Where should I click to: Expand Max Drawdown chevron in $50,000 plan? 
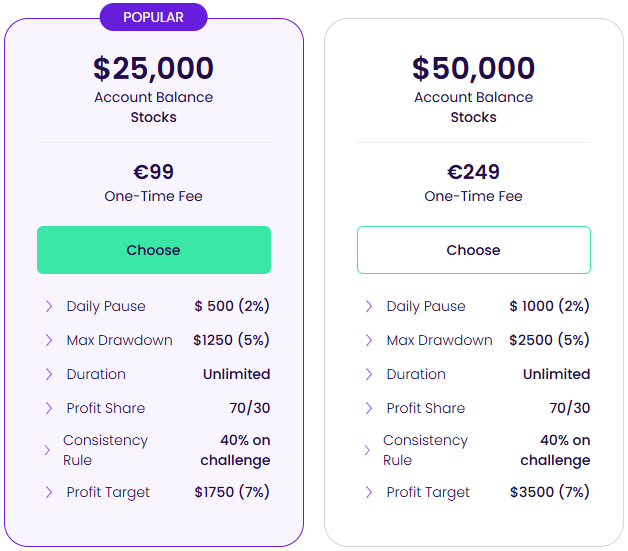pyautogui.click(x=369, y=340)
